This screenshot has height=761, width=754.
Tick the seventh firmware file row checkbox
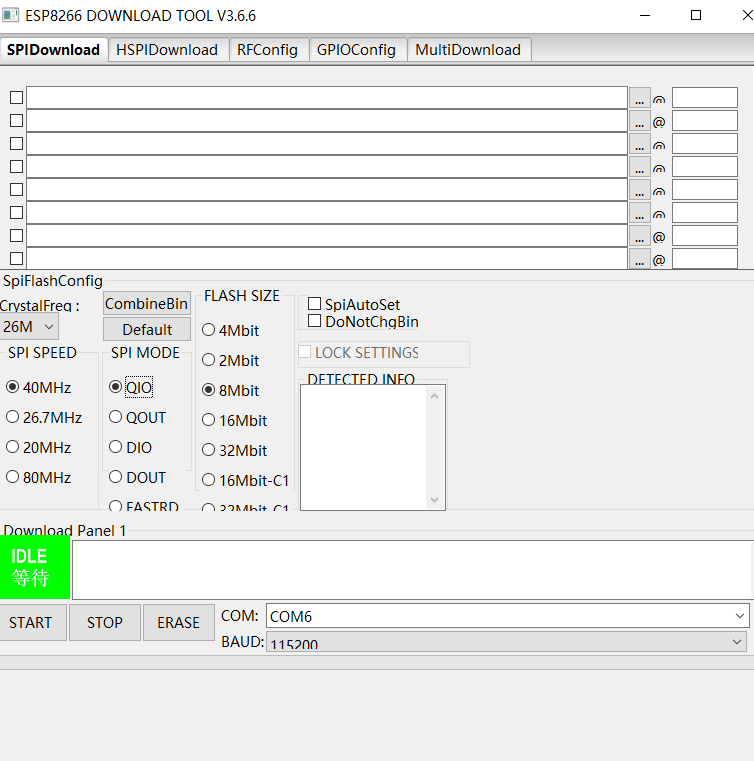click(x=16, y=235)
